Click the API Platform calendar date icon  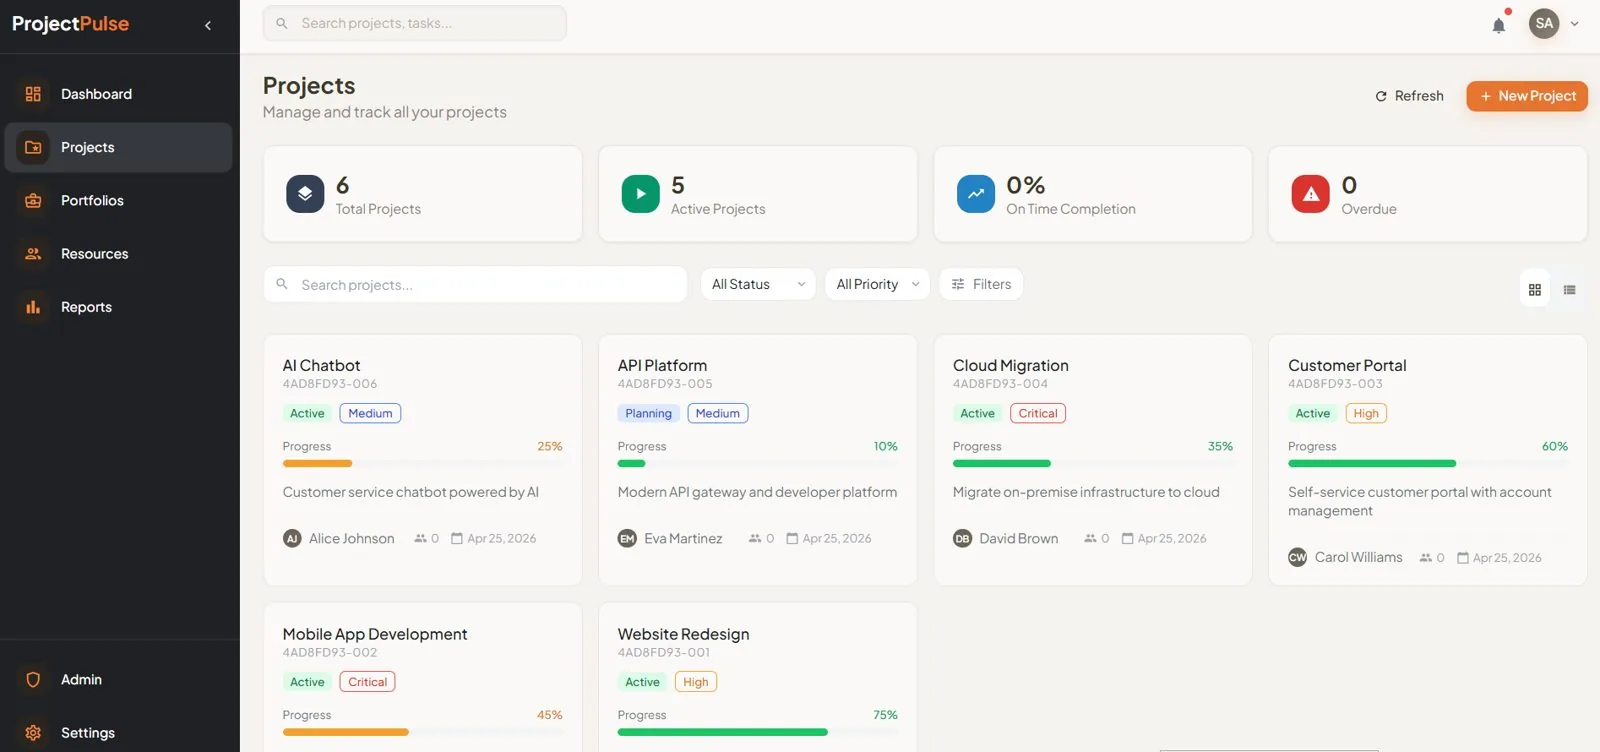click(792, 538)
